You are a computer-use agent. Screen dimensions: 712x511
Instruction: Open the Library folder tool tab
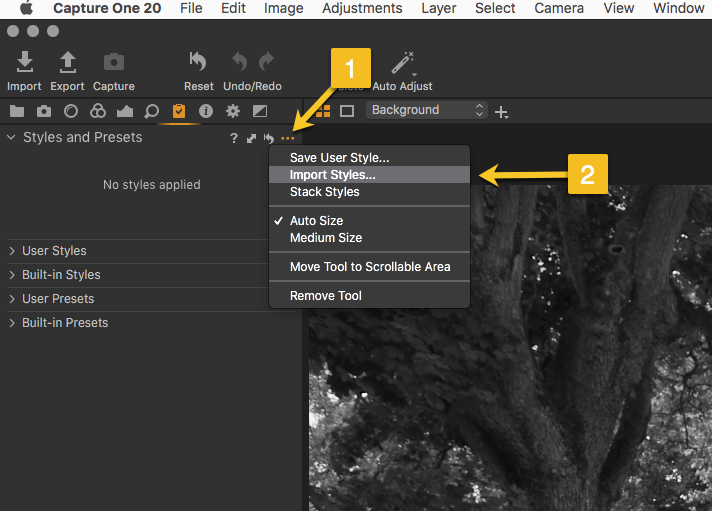17,111
